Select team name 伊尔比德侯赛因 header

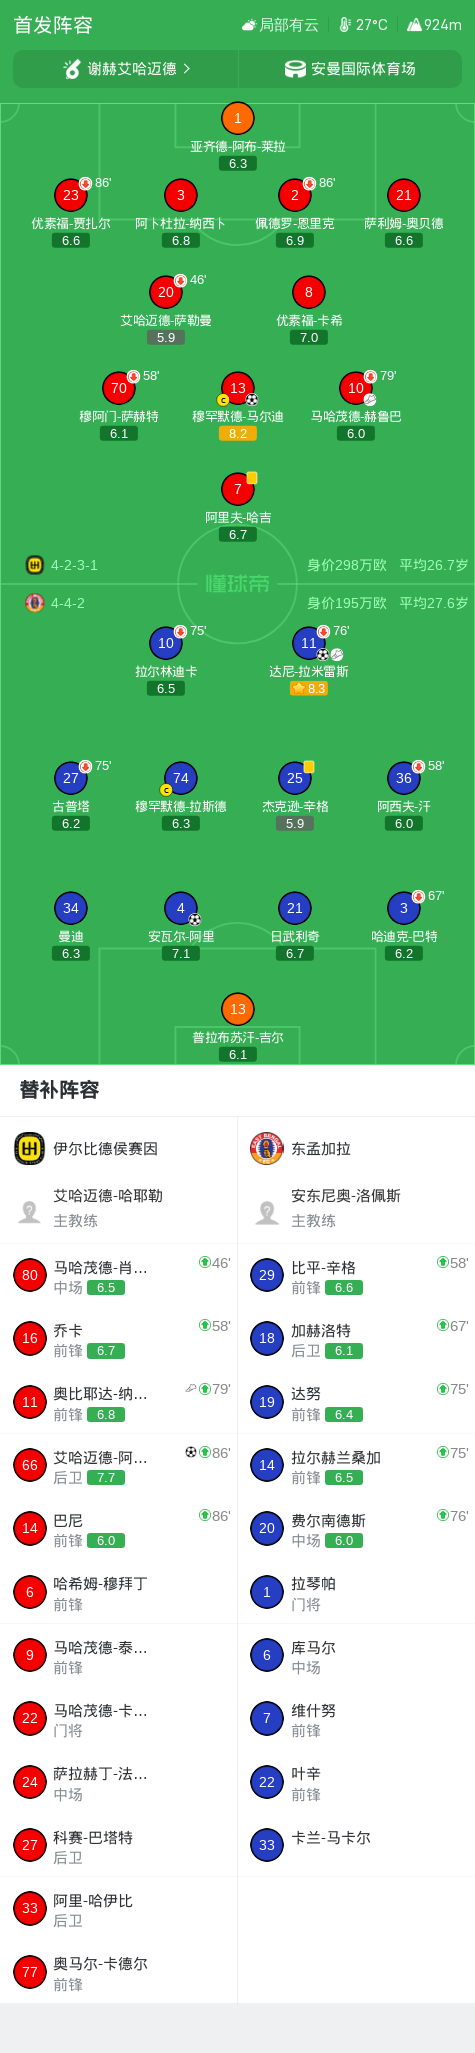105,1149
